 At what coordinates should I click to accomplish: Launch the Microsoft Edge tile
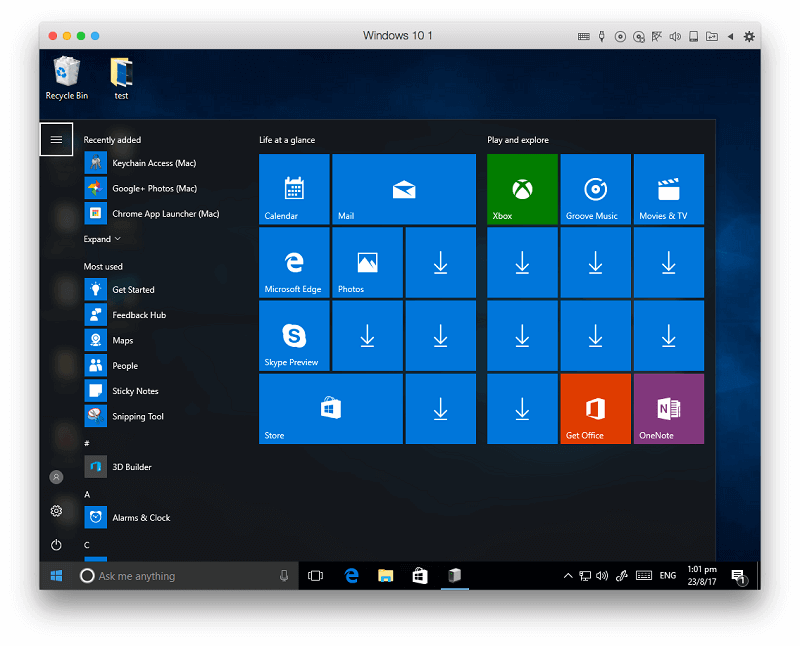[x=294, y=262]
